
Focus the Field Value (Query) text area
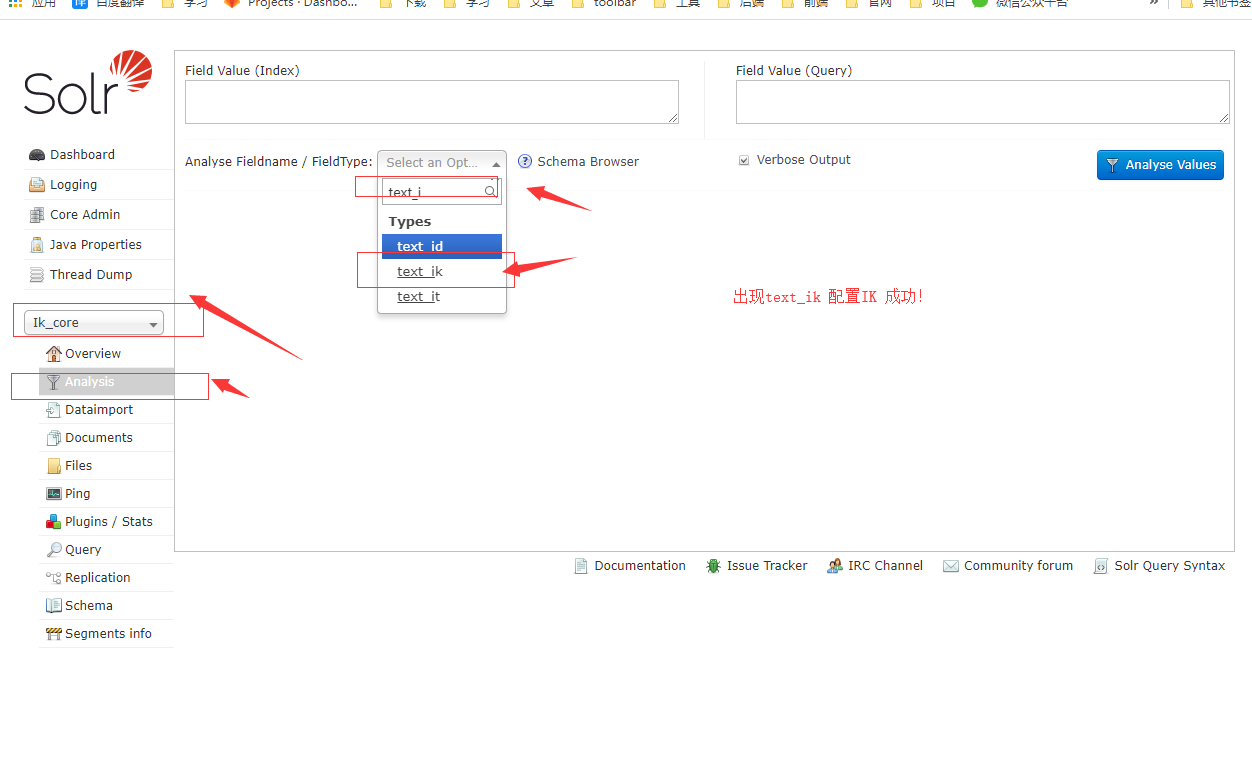pyautogui.click(x=983, y=102)
